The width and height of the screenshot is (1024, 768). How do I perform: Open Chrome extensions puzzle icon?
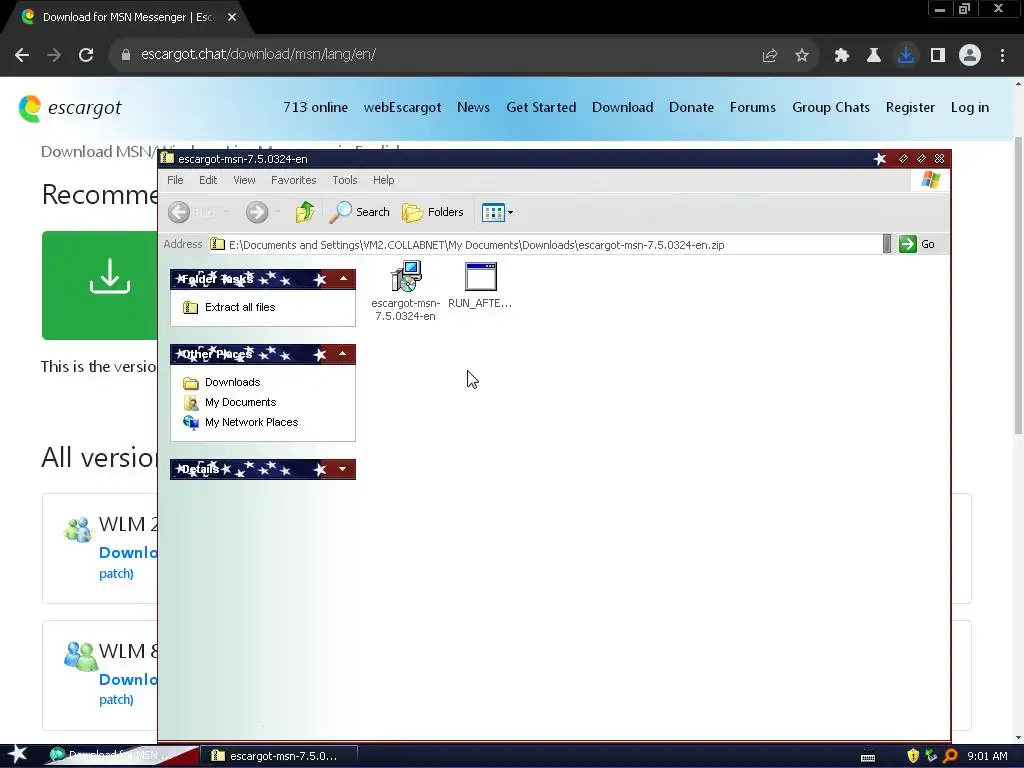[x=841, y=56]
